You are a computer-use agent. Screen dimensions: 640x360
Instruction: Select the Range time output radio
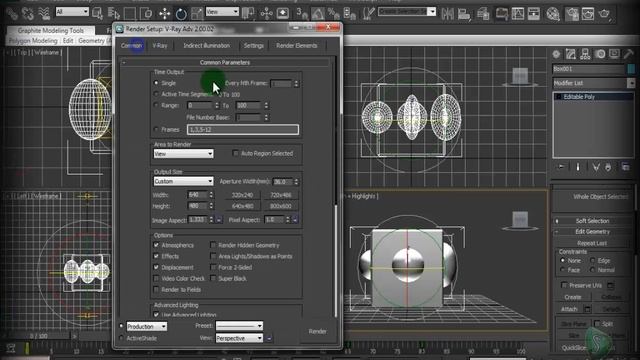[x=156, y=105]
